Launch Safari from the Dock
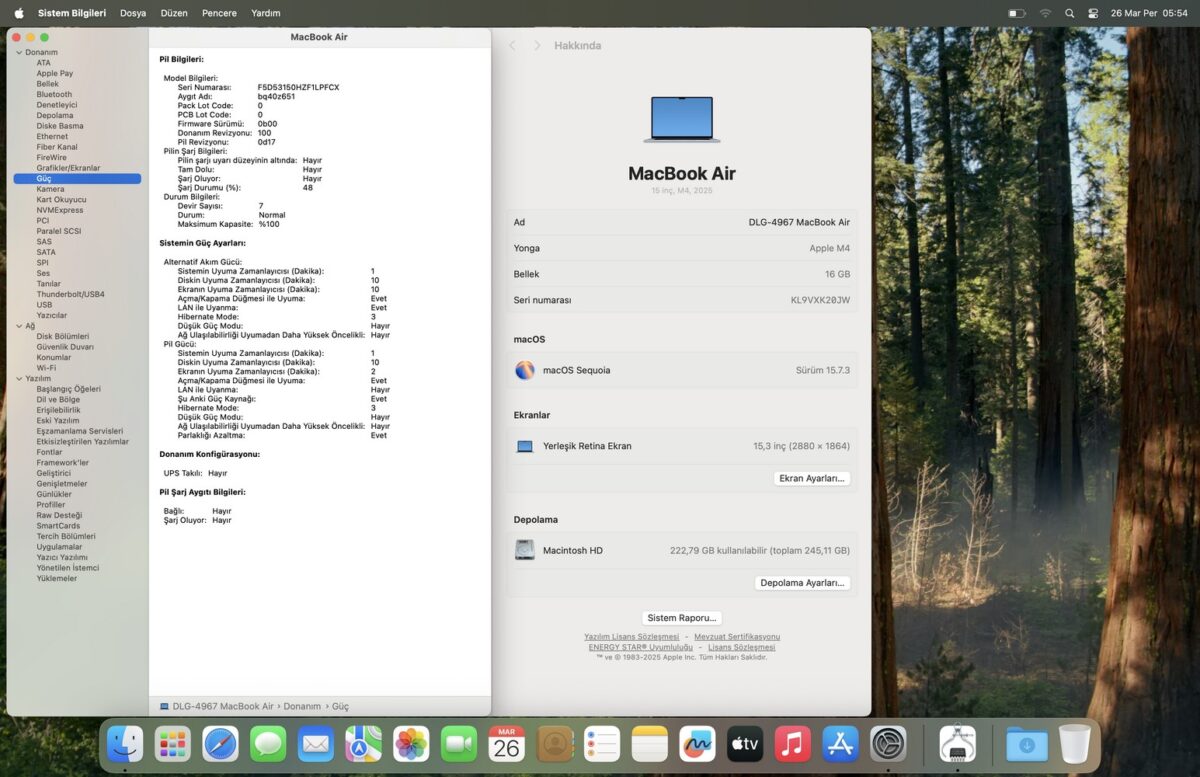The width and height of the screenshot is (1200, 777). tap(221, 744)
